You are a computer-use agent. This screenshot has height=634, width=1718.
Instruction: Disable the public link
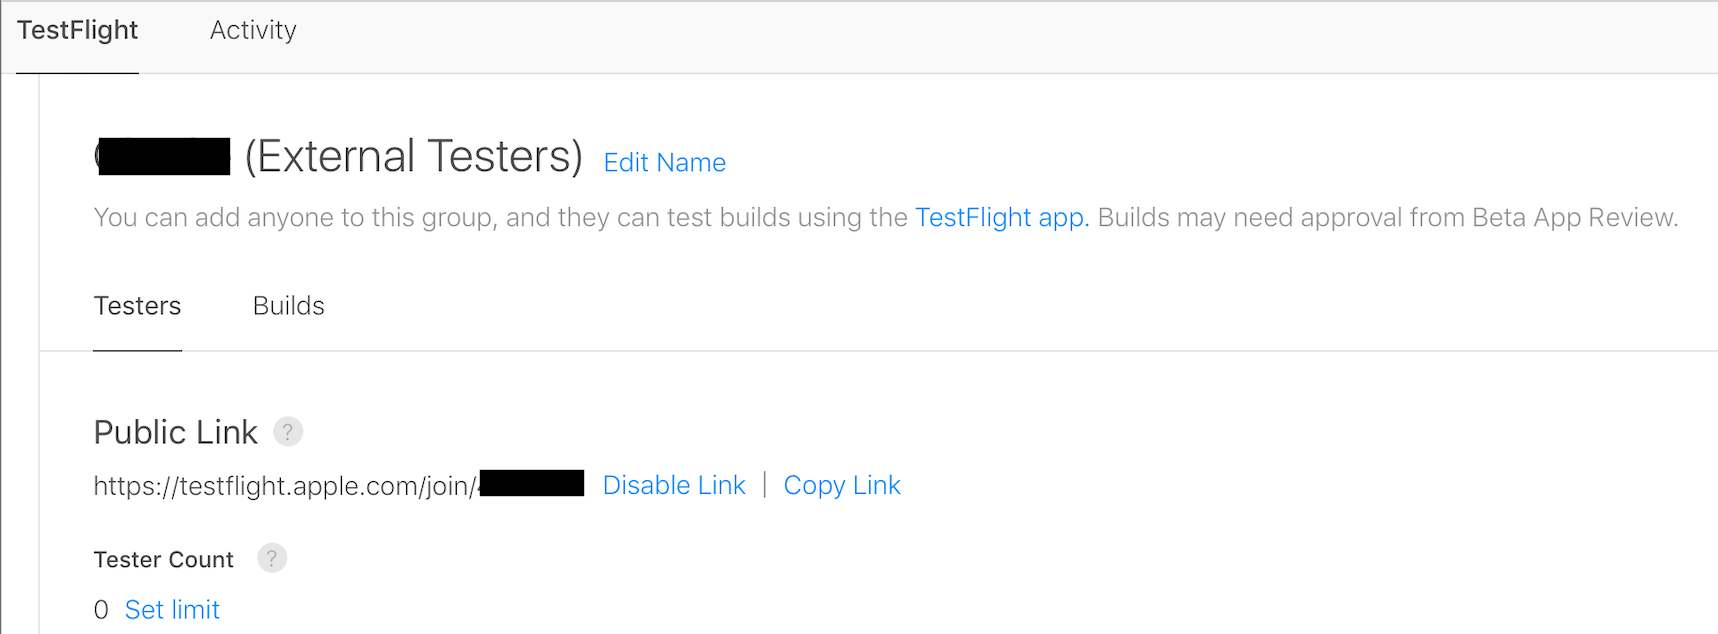[x=674, y=486]
